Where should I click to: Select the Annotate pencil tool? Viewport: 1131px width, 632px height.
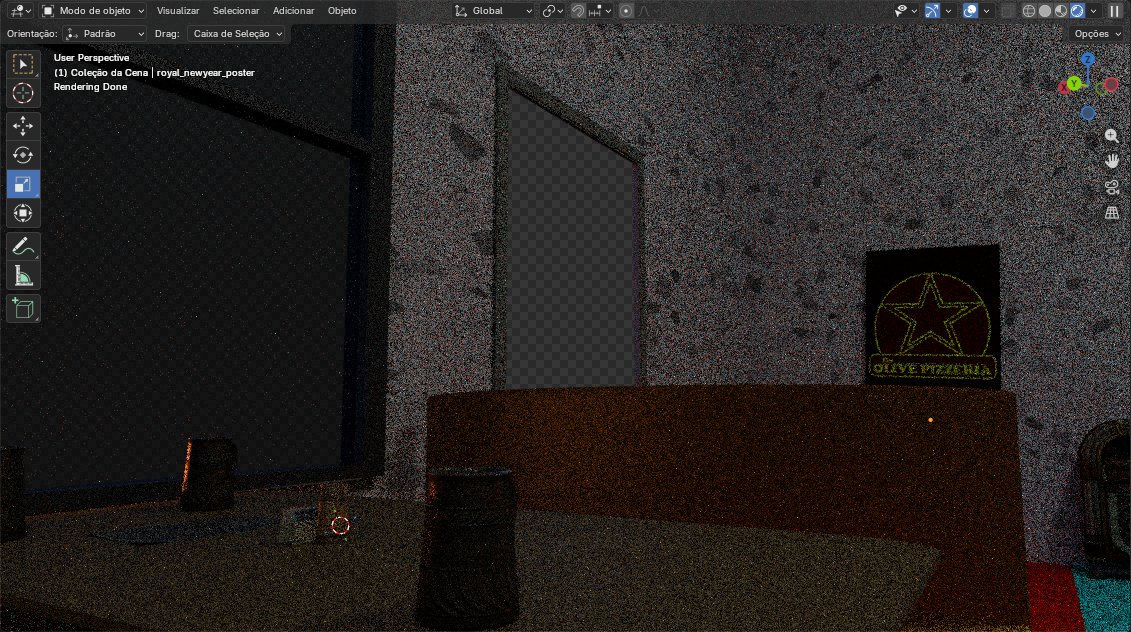tap(23, 247)
